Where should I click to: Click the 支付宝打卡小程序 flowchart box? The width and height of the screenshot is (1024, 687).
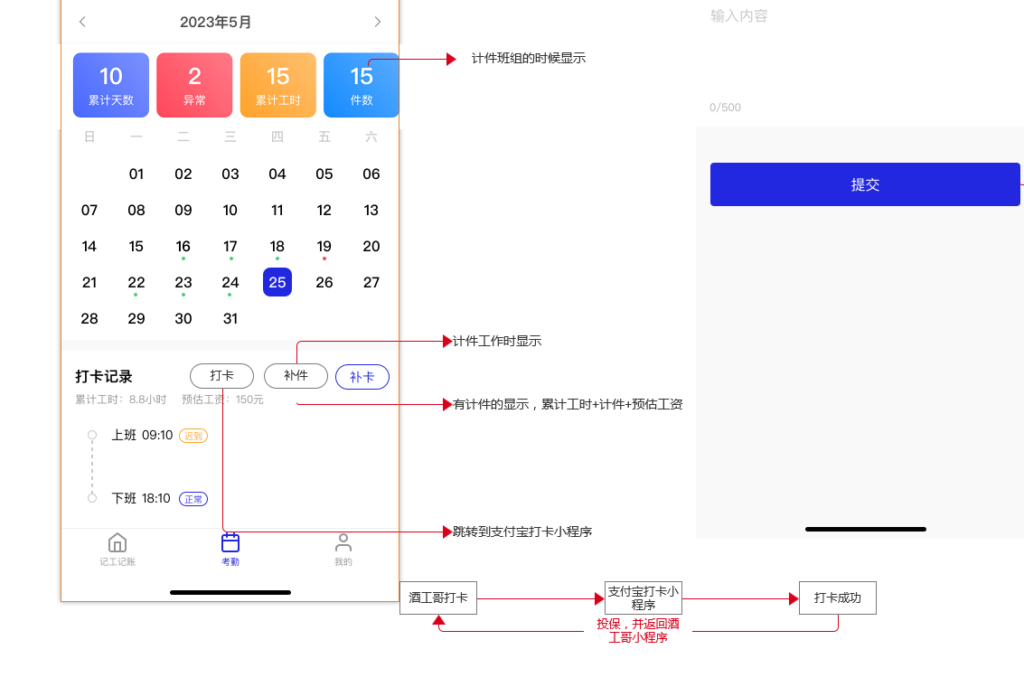point(643,598)
